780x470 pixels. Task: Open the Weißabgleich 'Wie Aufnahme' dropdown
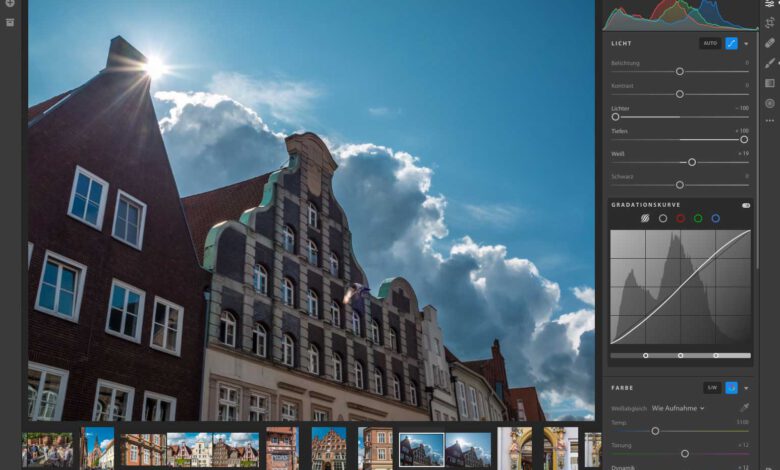tap(678, 408)
